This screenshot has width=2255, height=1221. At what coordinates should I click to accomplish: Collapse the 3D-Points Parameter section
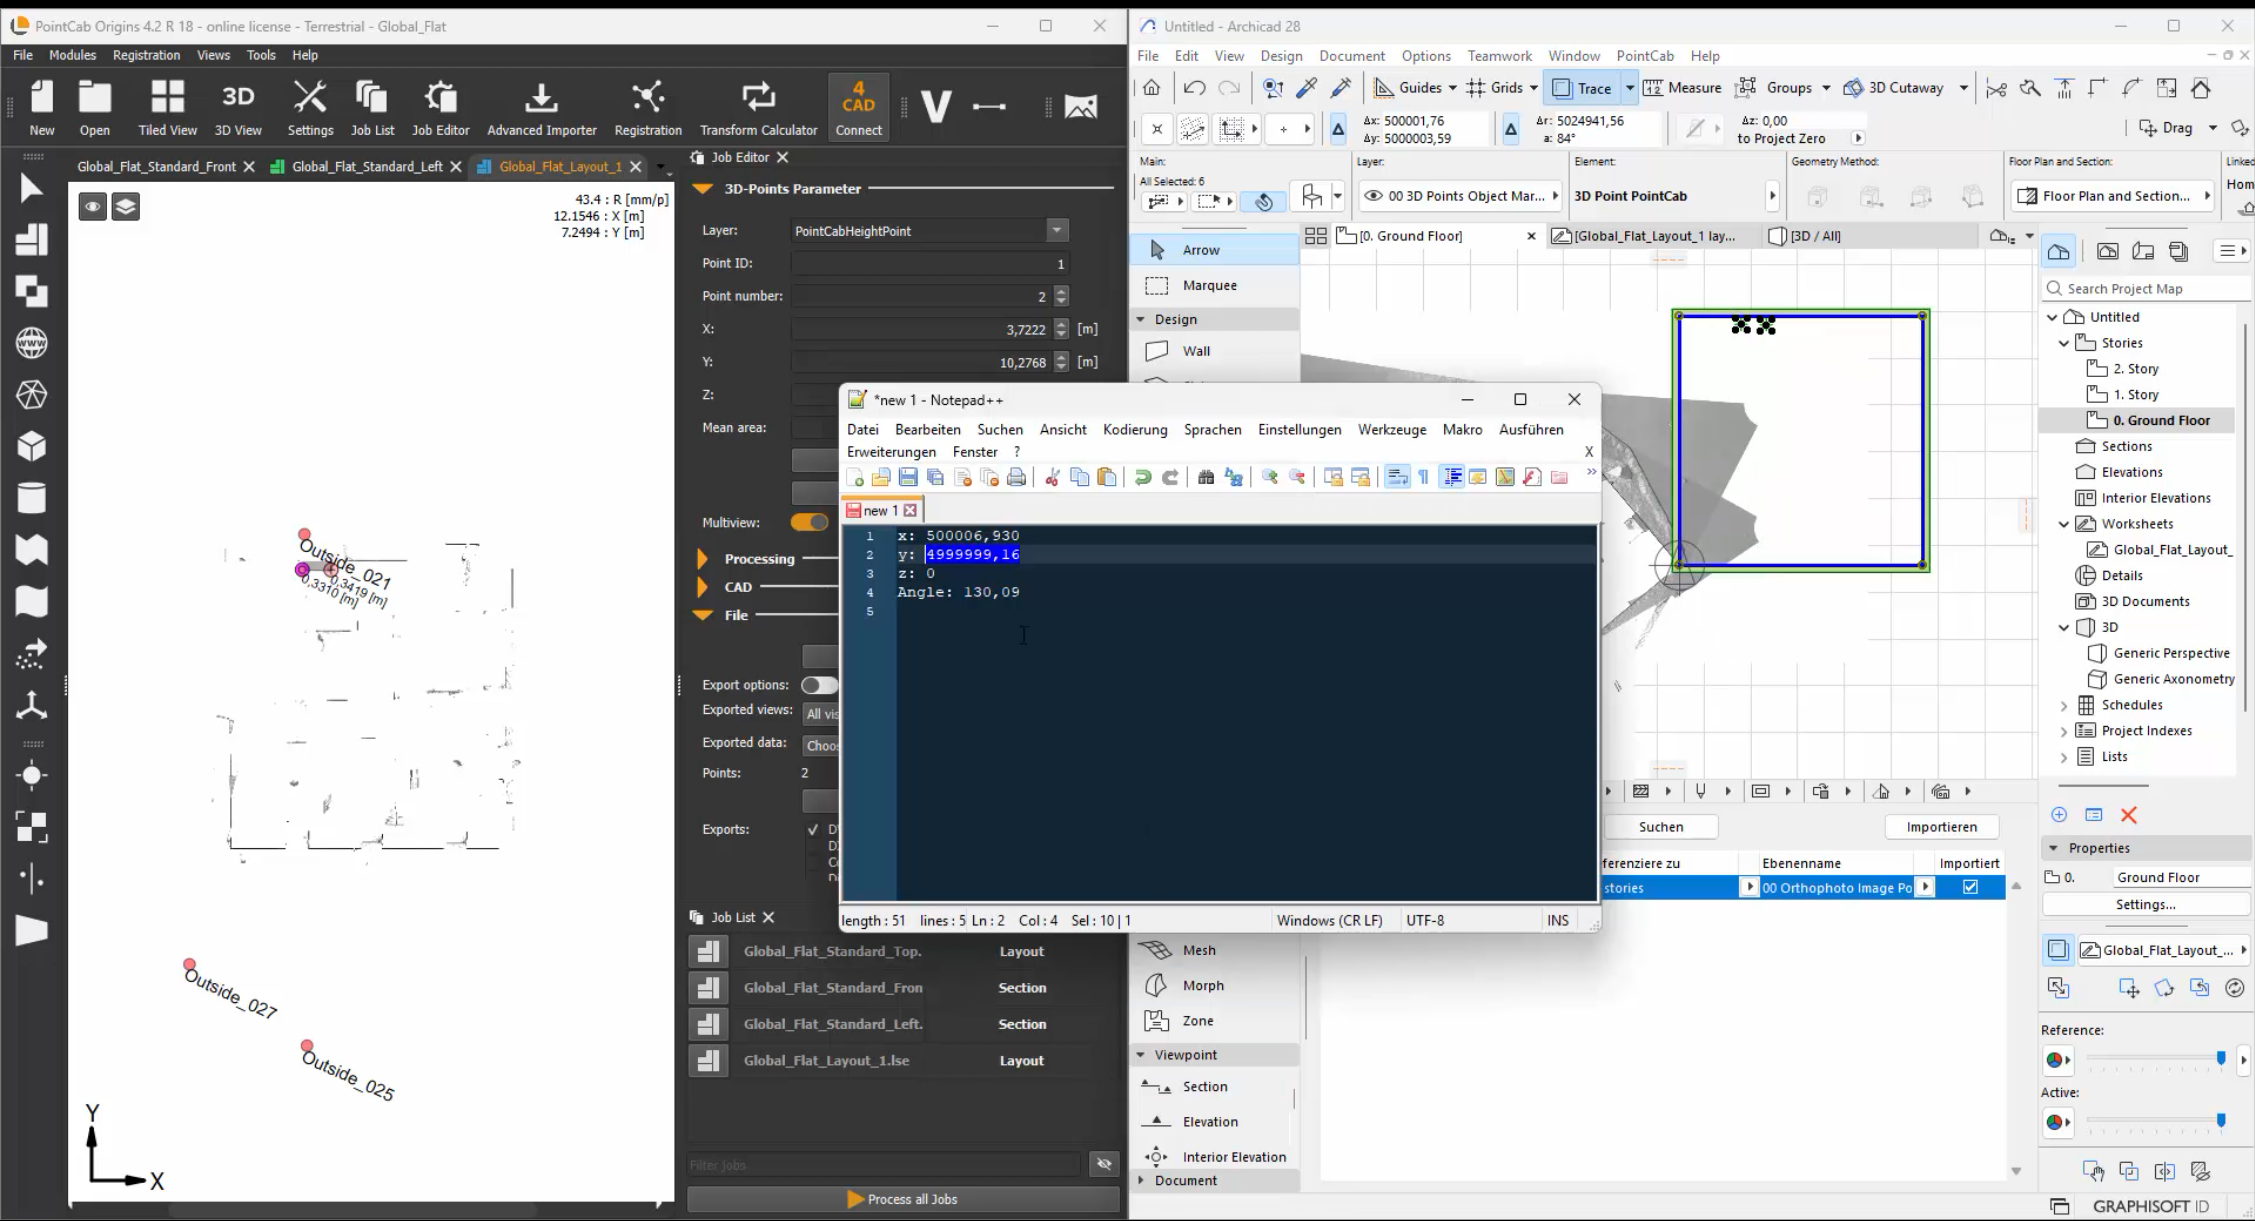(702, 188)
